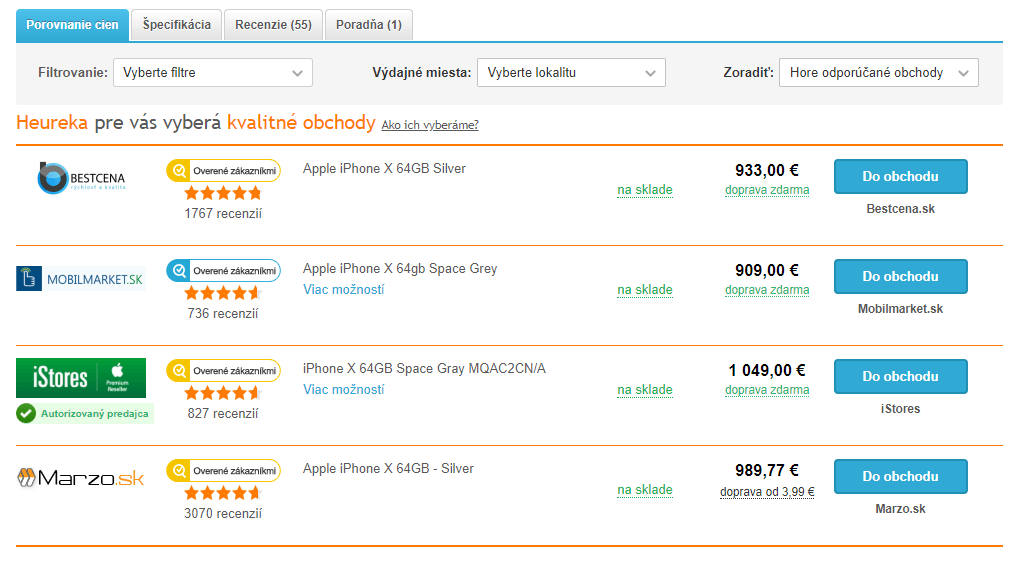Open the Vyberte filtre dropdown

point(213,73)
